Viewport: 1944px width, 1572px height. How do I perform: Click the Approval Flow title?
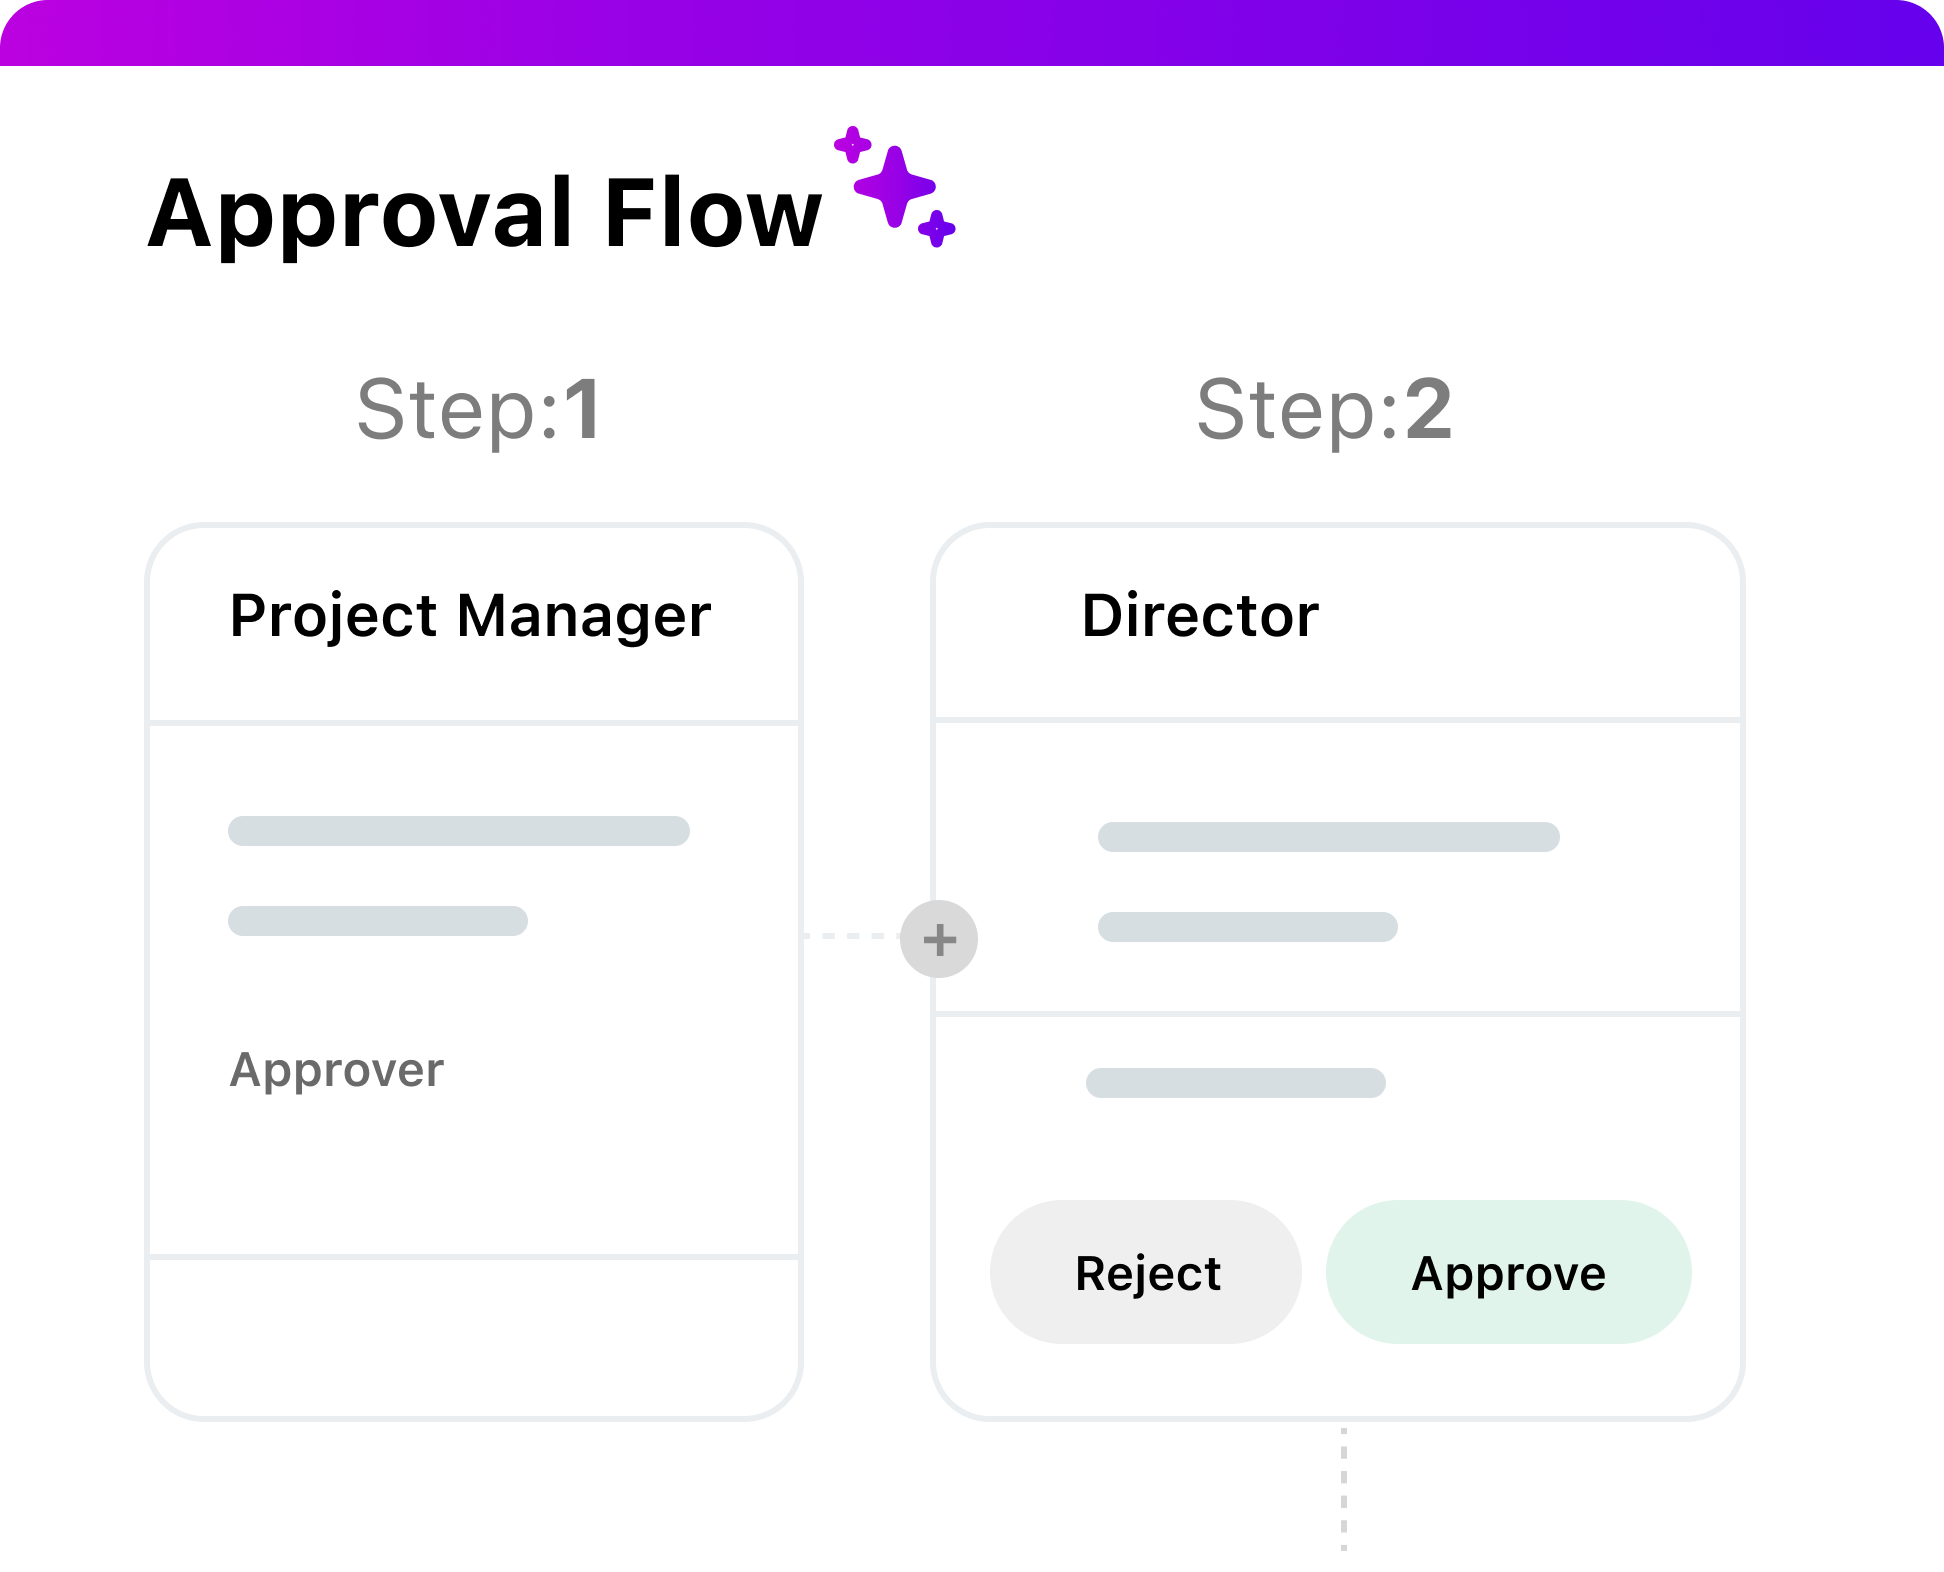click(485, 213)
